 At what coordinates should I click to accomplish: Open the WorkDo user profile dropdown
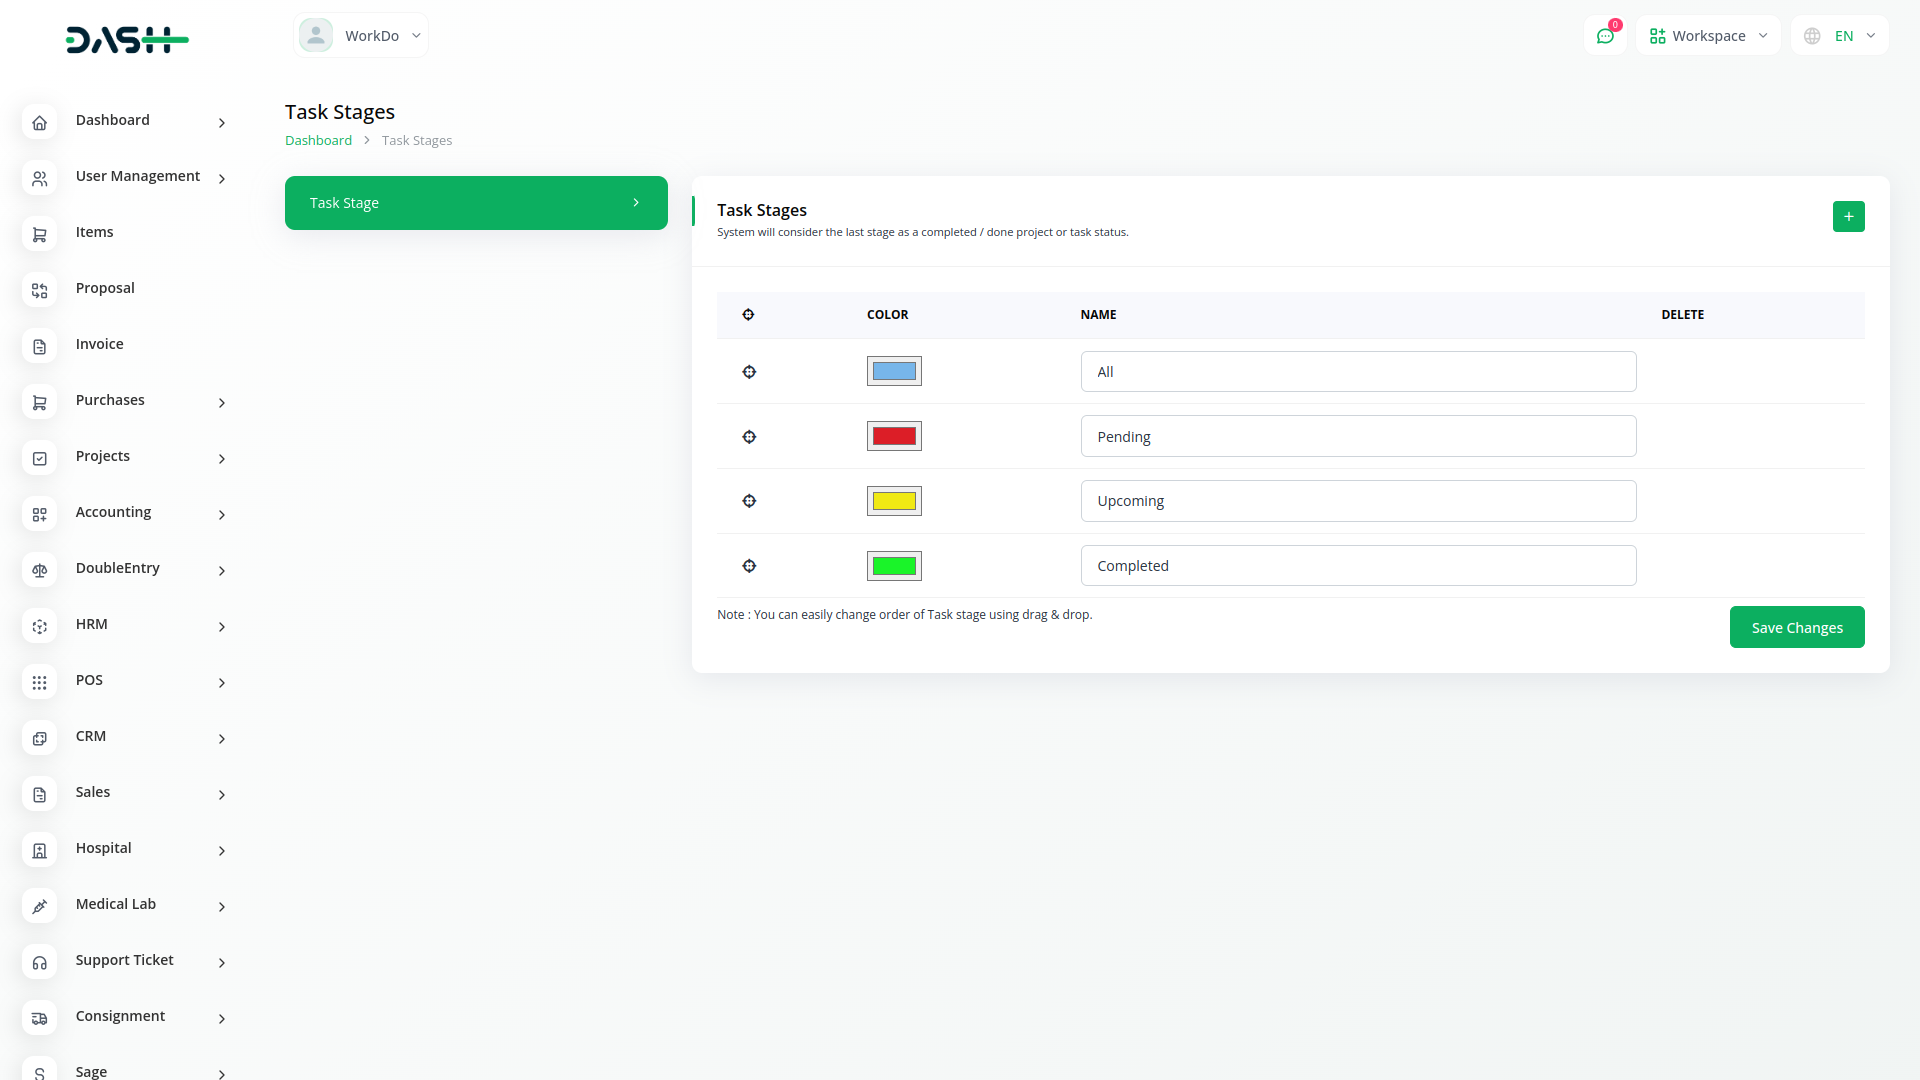point(361,36)
